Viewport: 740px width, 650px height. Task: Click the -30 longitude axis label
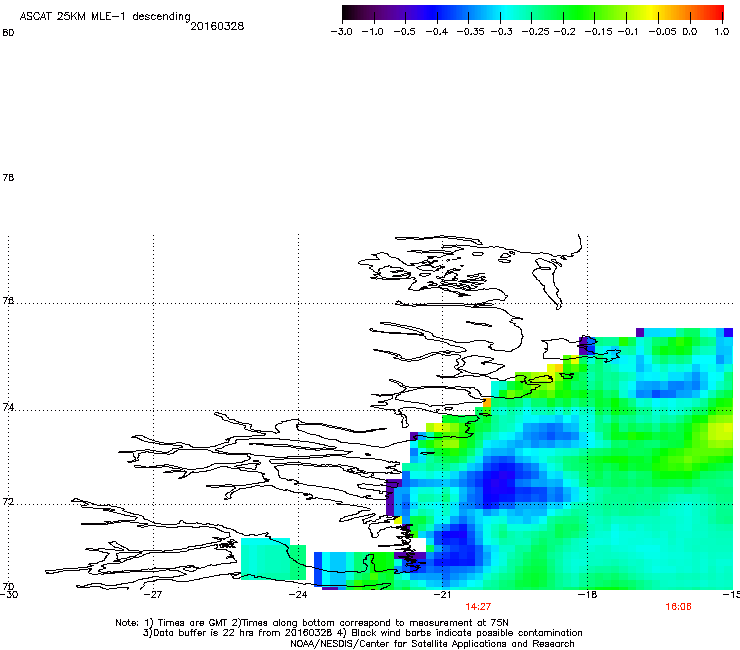[9, 595]
